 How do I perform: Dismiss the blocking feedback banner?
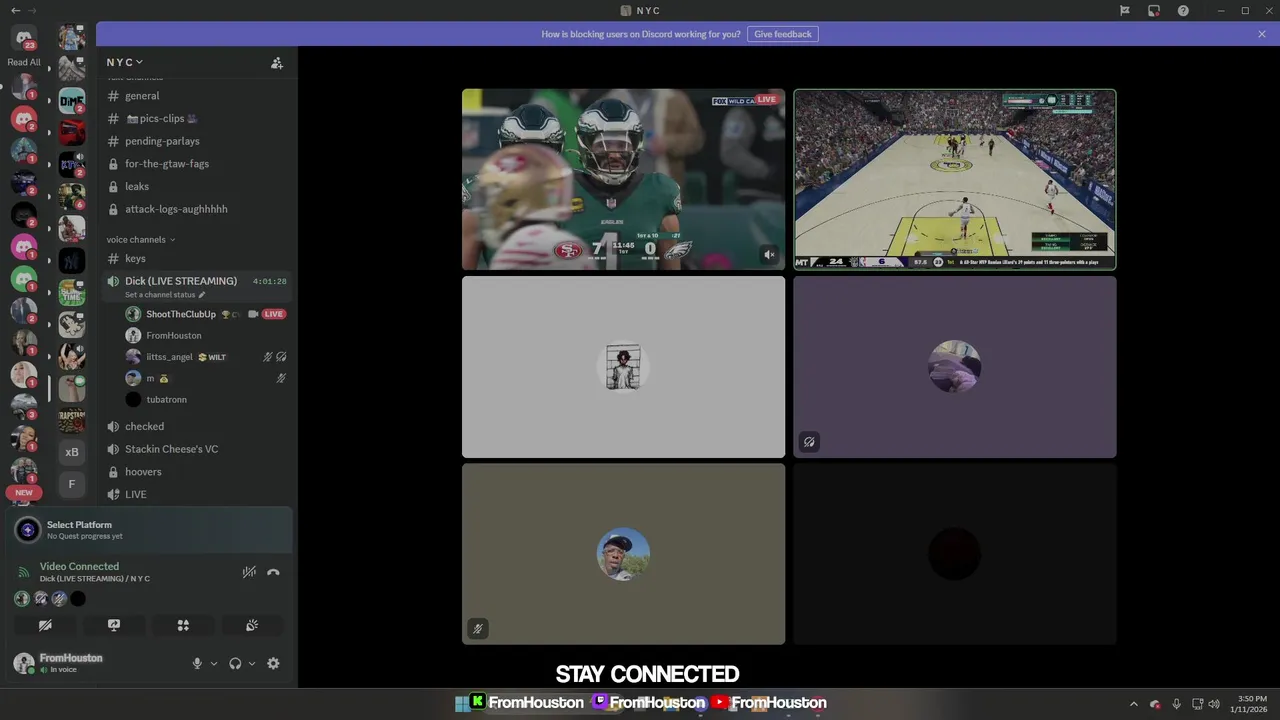[1262, 34]
